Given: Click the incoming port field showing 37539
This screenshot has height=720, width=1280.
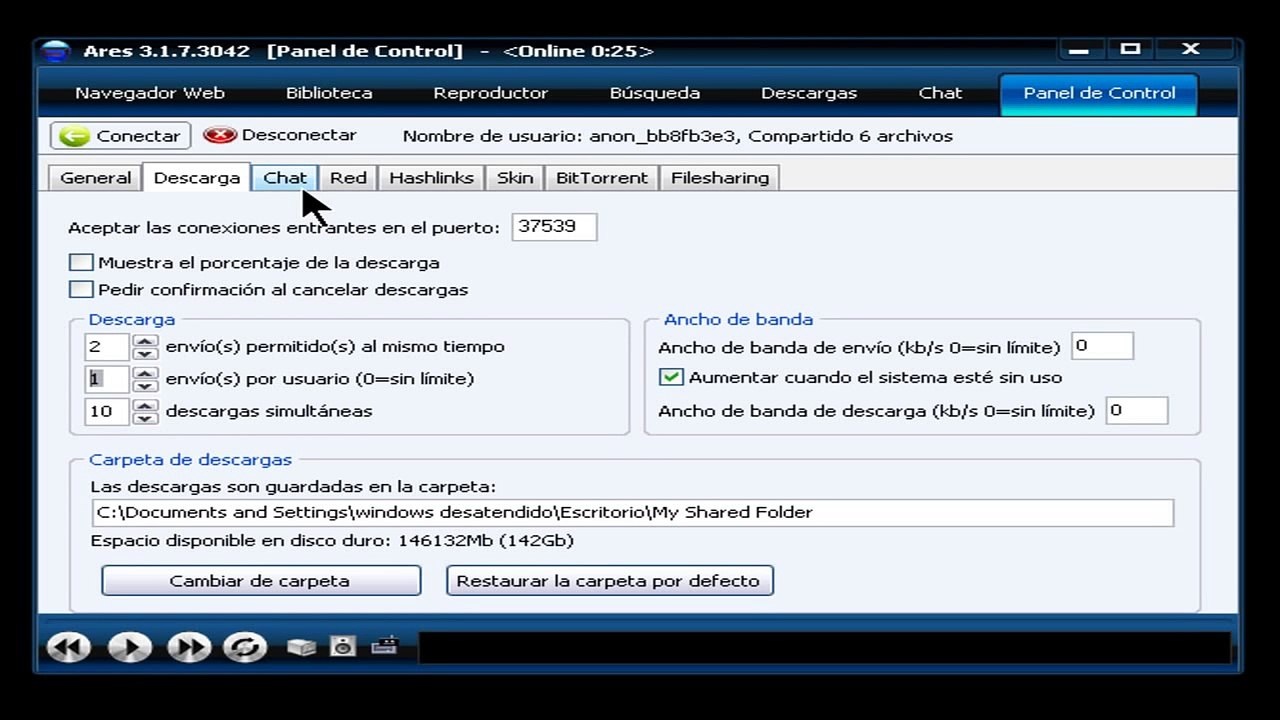Looking at the screenshot, I should tap(554, 227).
